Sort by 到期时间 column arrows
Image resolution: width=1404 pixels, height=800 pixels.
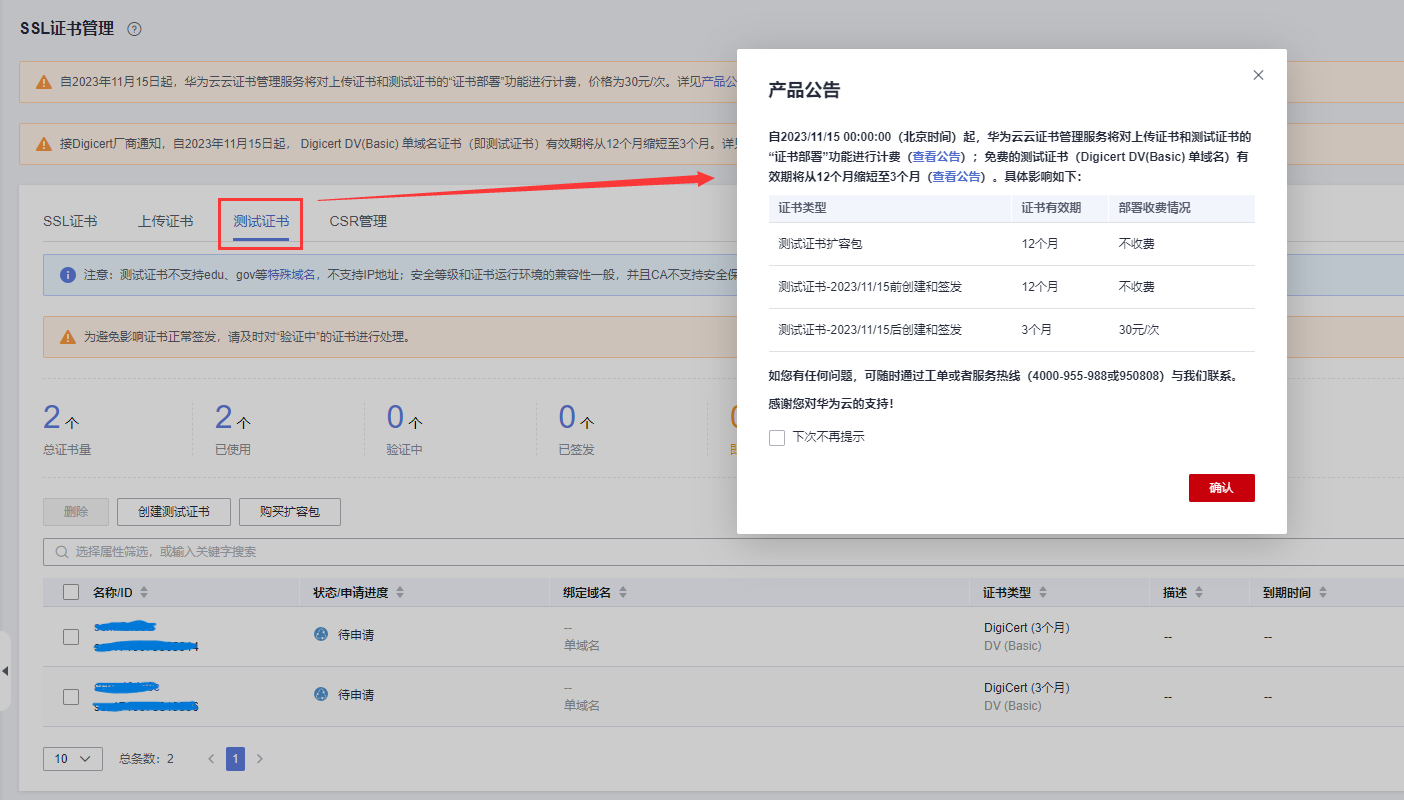click(1322, 593)
